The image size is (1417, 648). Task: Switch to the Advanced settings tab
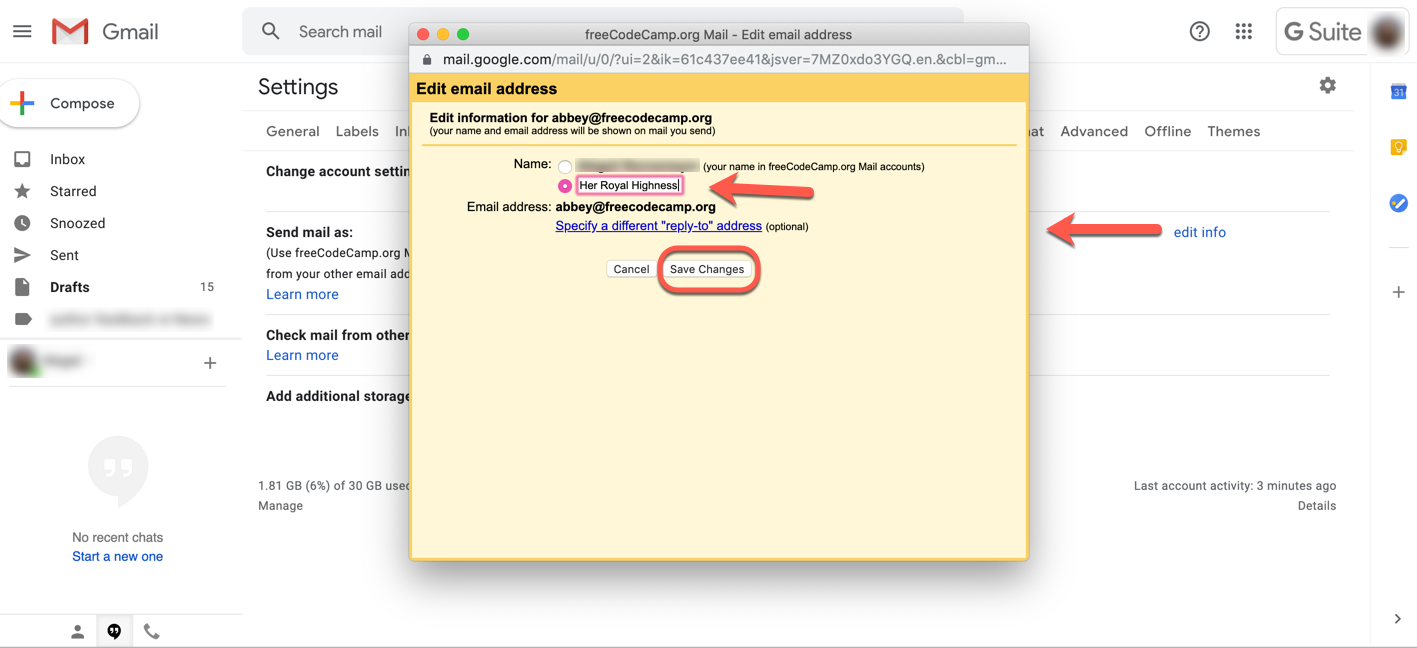pos(1094,131)
